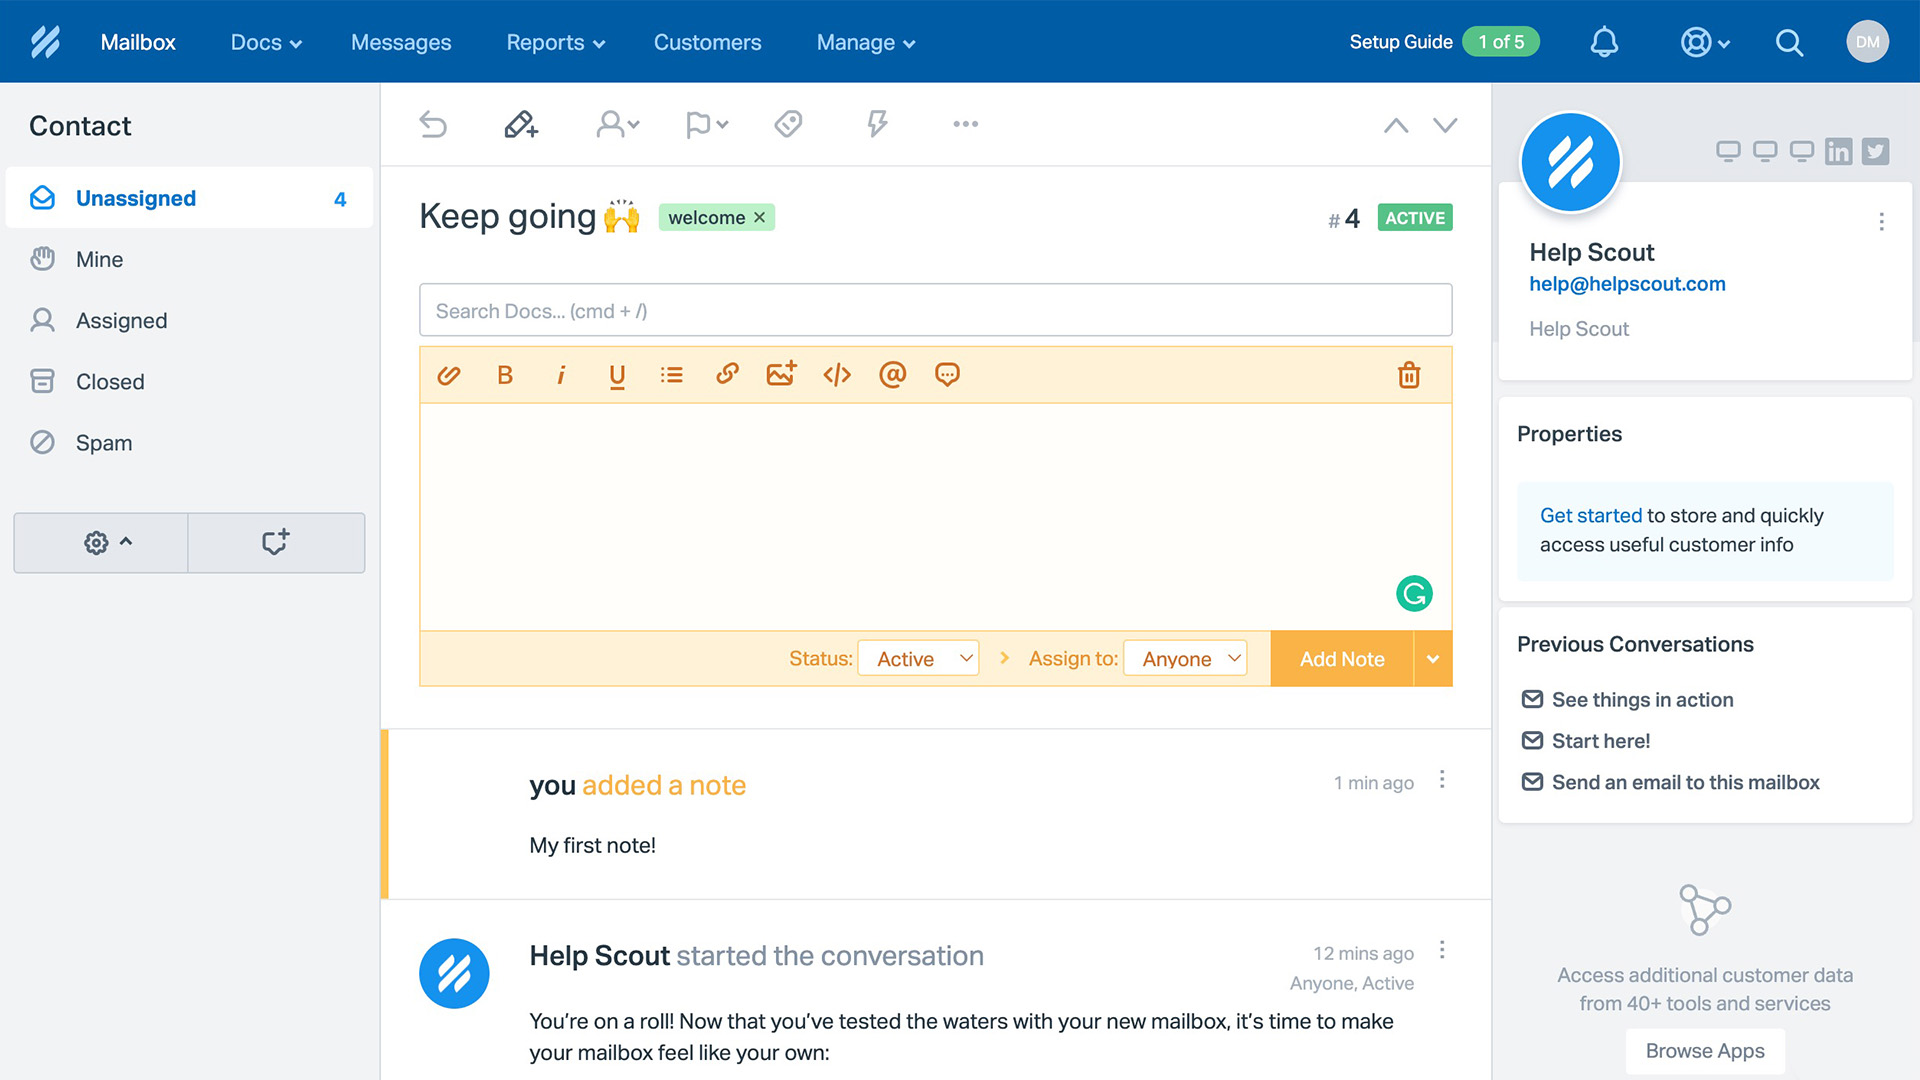The image size is (1920, 1080).
Task: Open the Customers menu item
Action: click(707, 42)
